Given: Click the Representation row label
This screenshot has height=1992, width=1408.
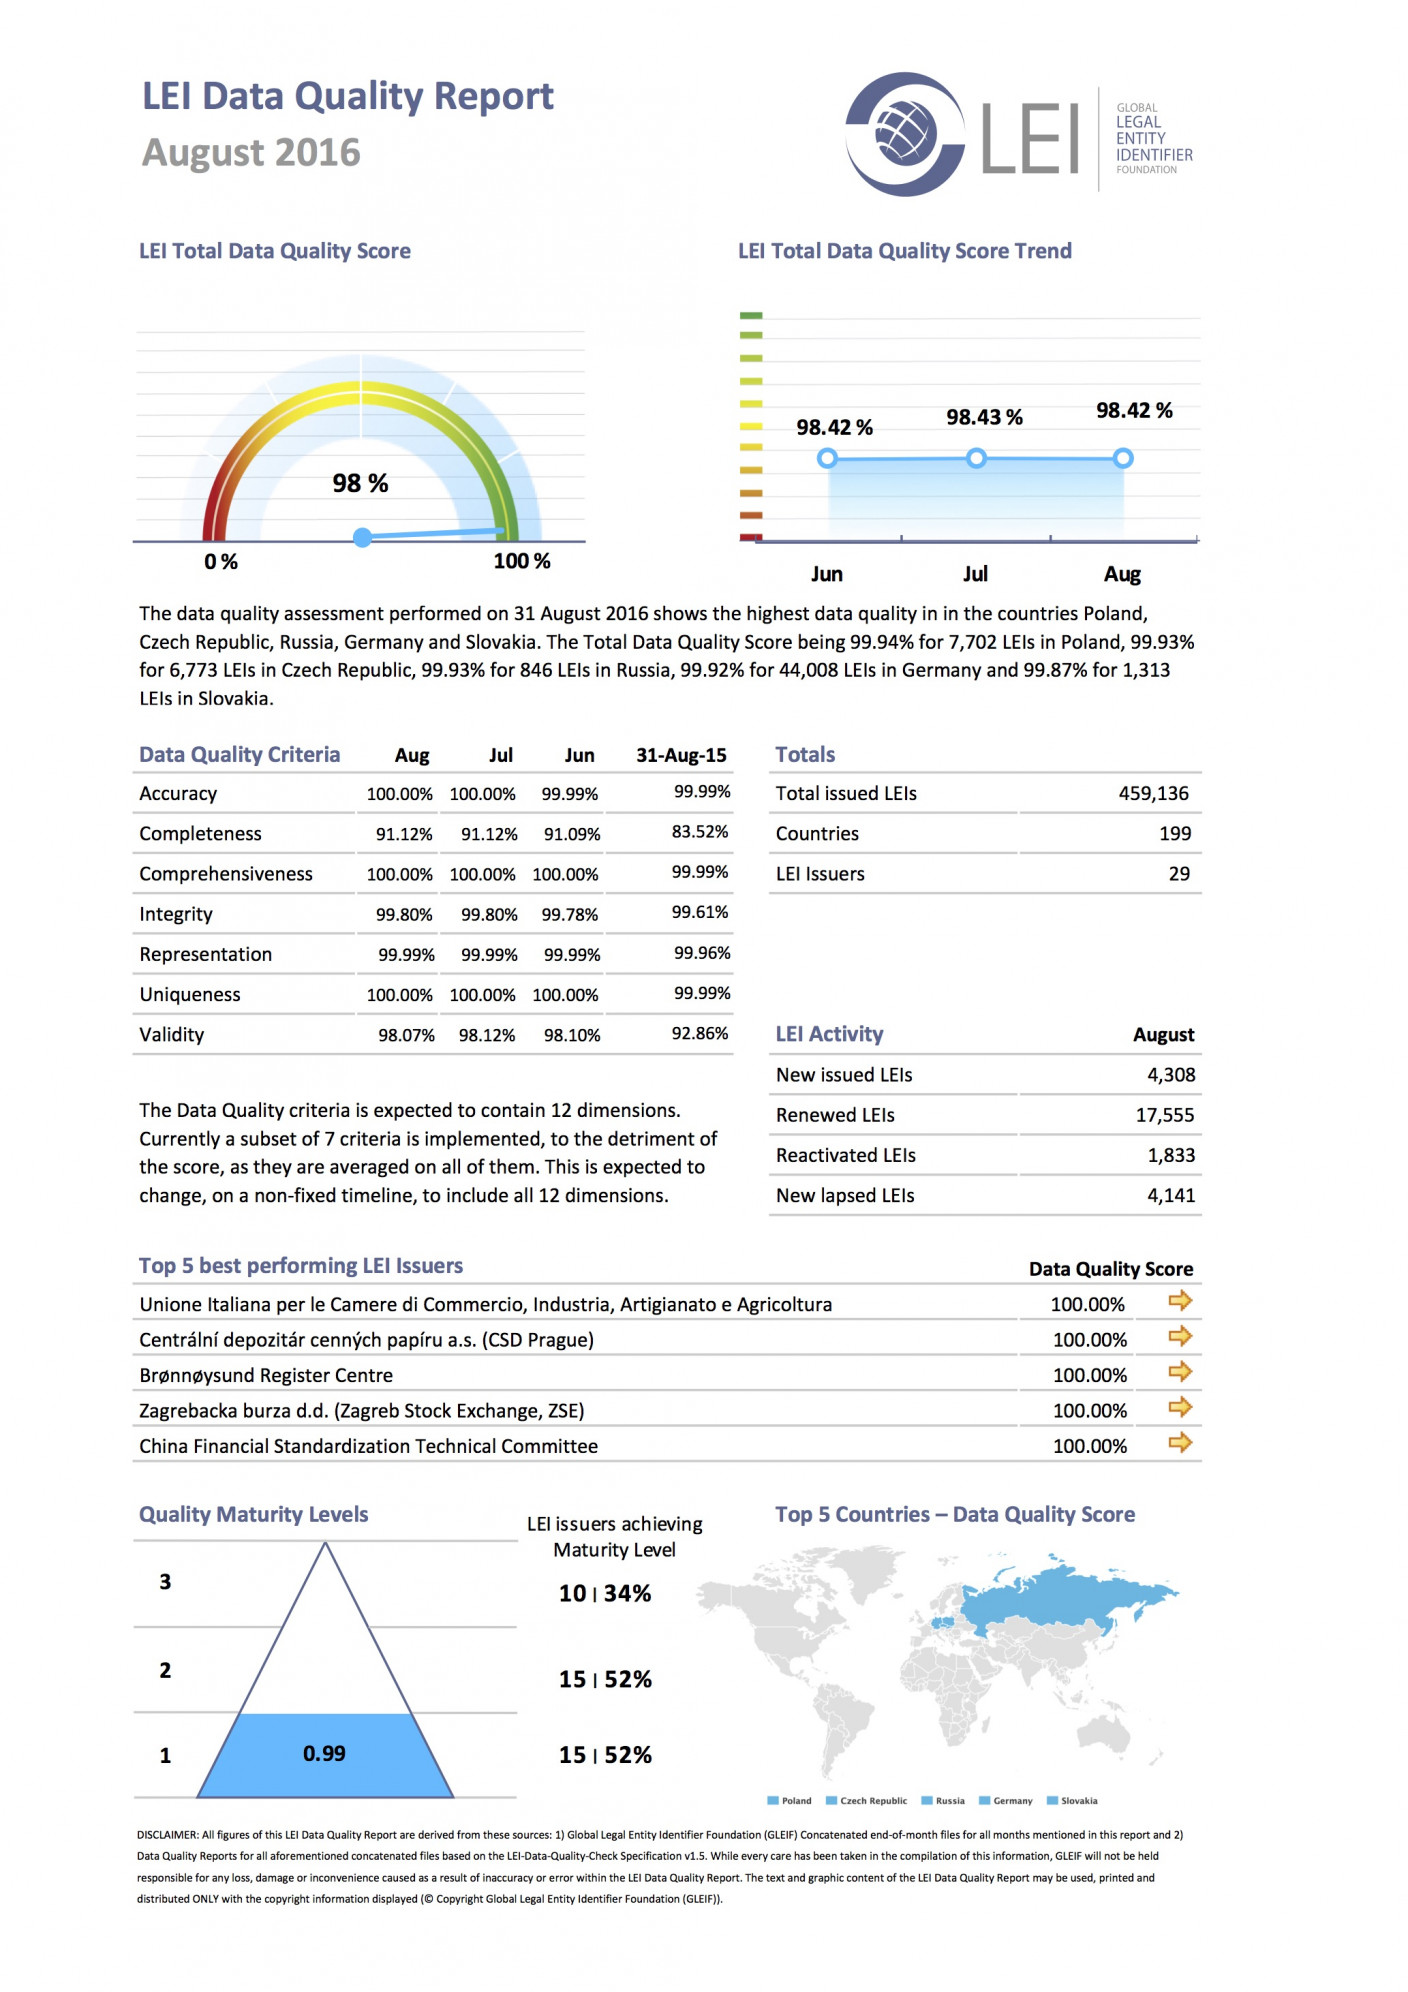Looking at the screenshot, I should click(206, 954).
